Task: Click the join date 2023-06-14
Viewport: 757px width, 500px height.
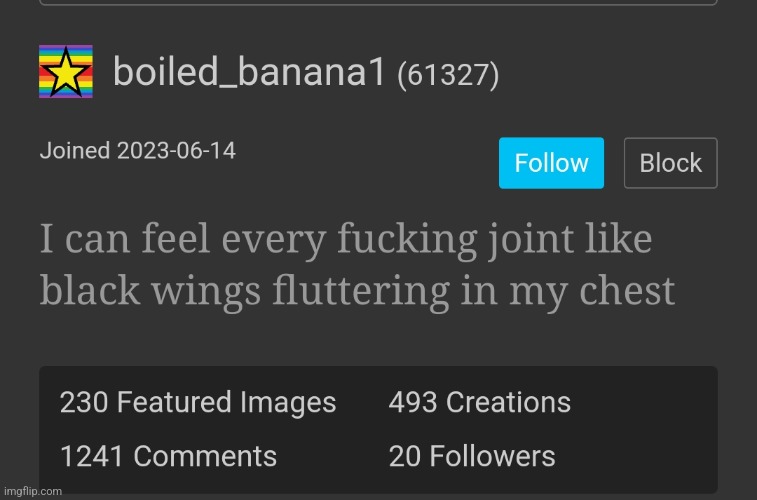Action: pos(176,152)
